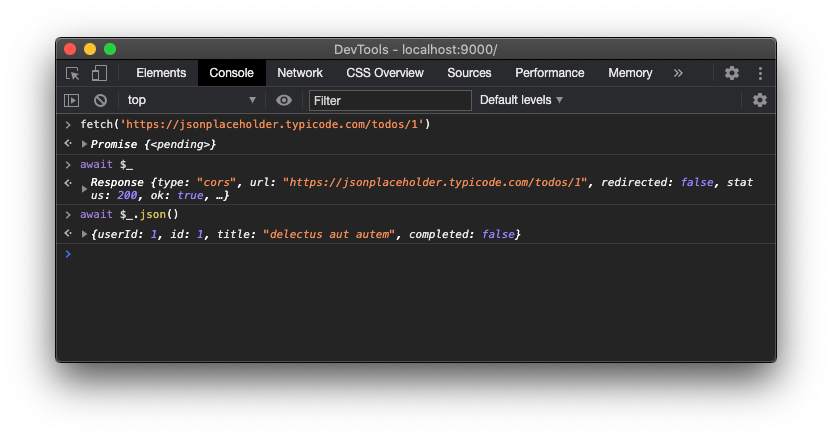Select the inspect element picker icon
Viewport: 832px width, 436px height.
pyautogui.click(x=73, y=73)
